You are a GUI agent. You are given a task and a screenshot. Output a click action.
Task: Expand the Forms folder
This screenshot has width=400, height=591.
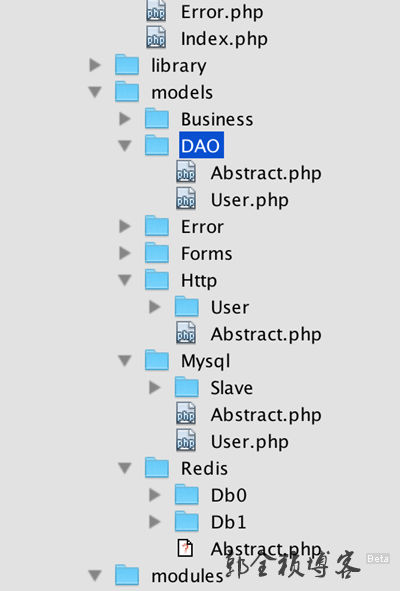tap(125, 253)
